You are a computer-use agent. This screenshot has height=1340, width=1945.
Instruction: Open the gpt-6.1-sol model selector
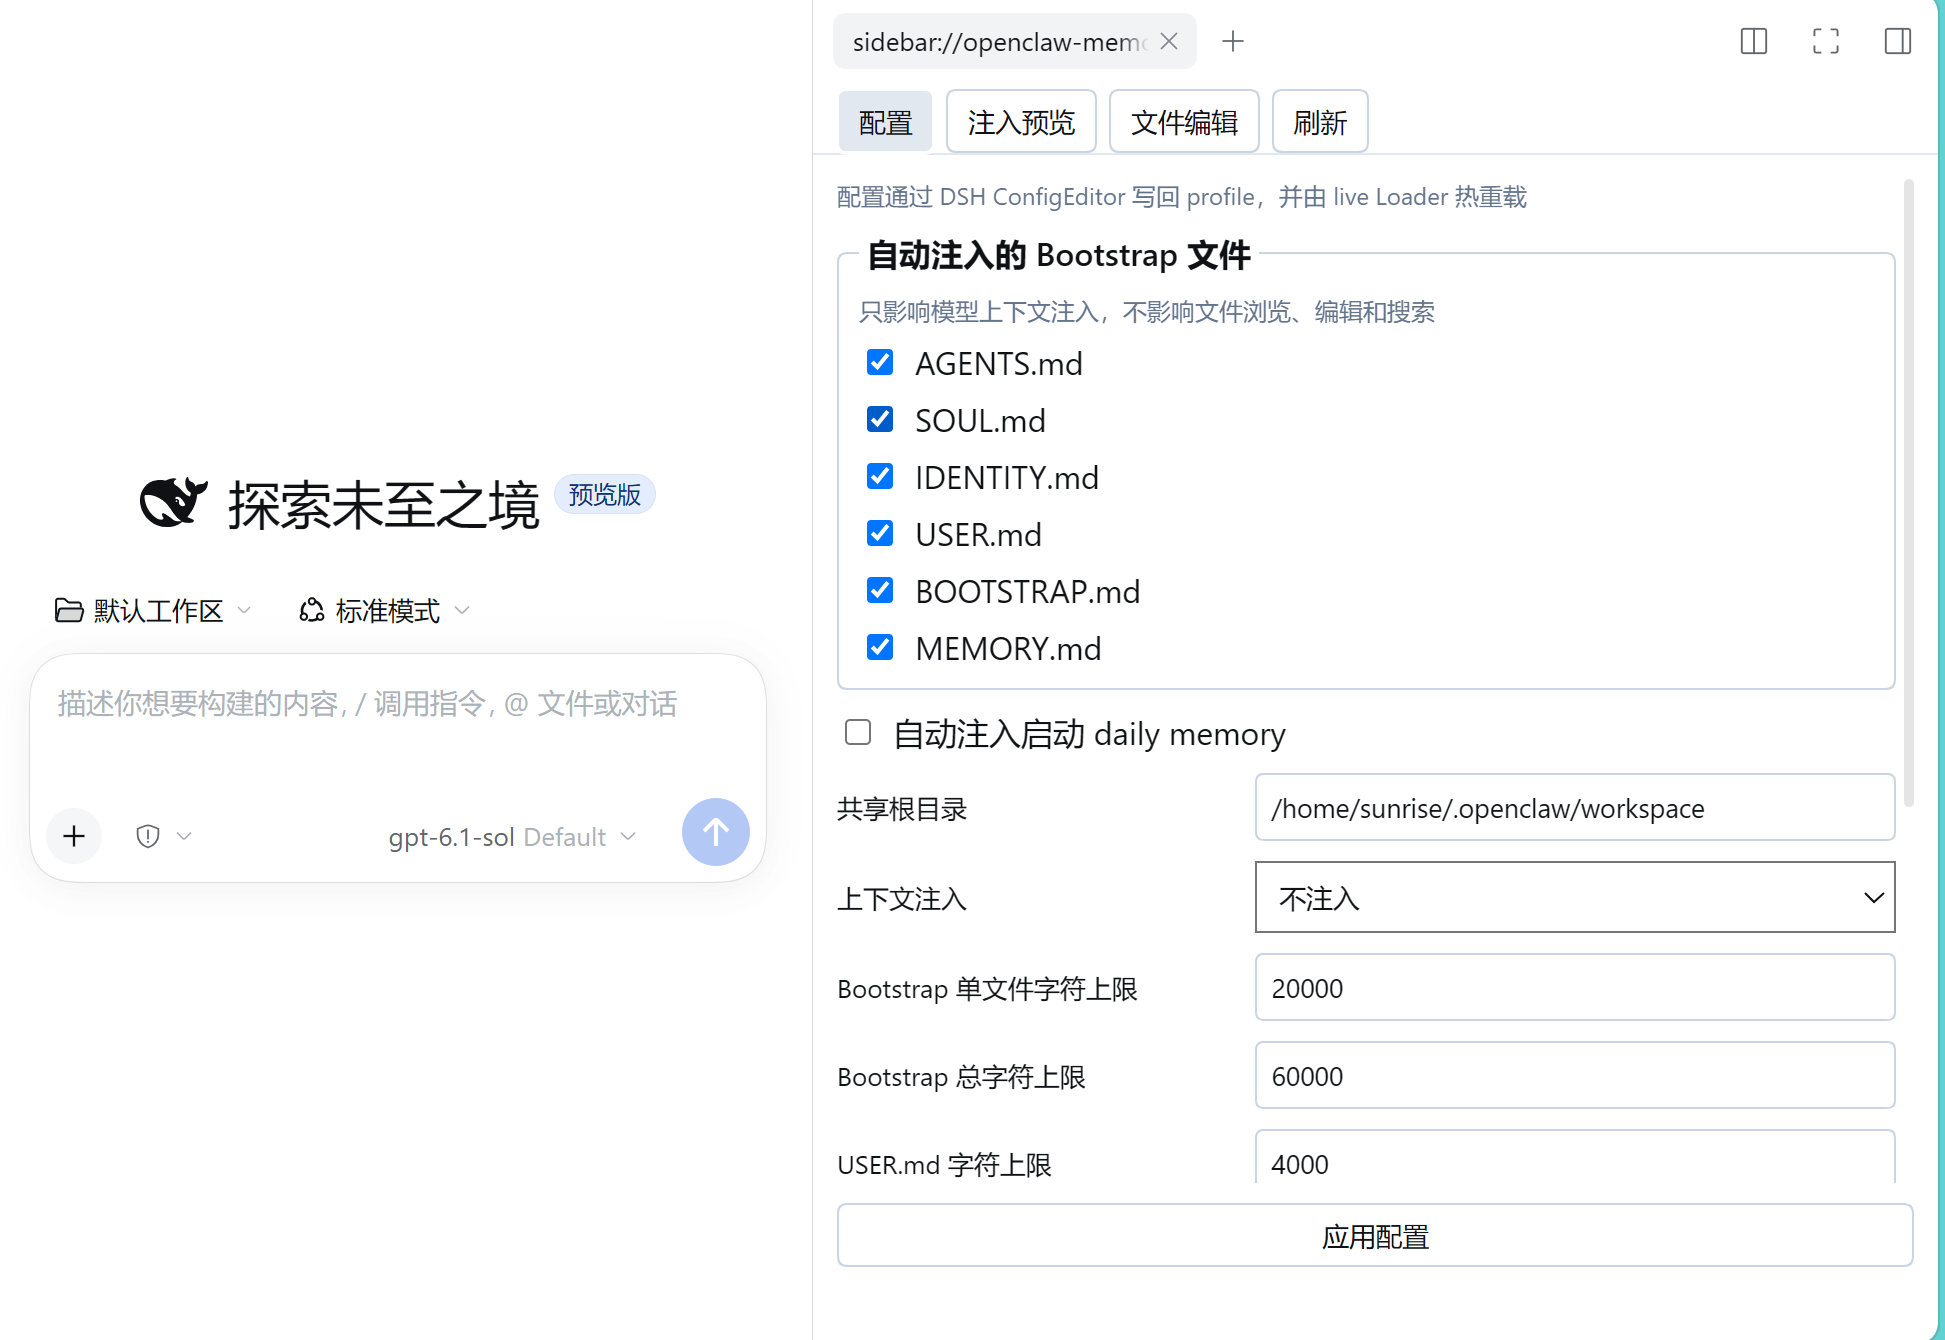click(x=512, y=837)
